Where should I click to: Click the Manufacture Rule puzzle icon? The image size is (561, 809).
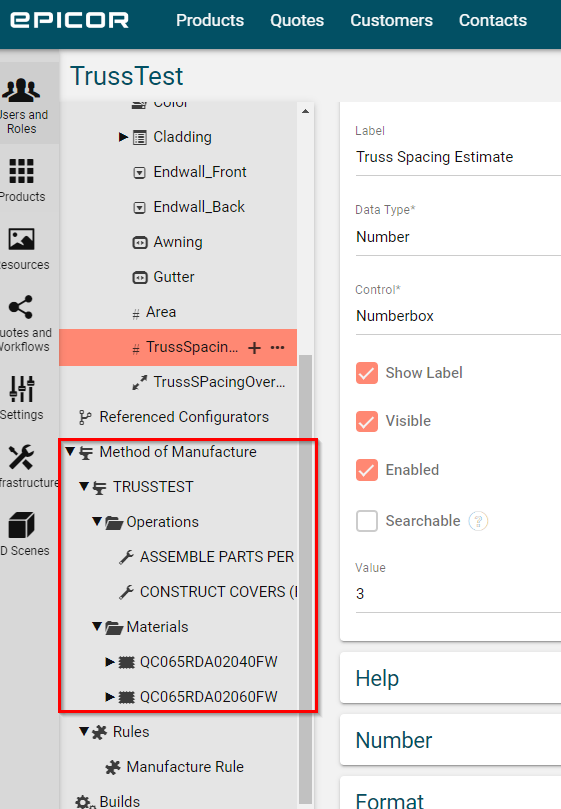[113, 767]
